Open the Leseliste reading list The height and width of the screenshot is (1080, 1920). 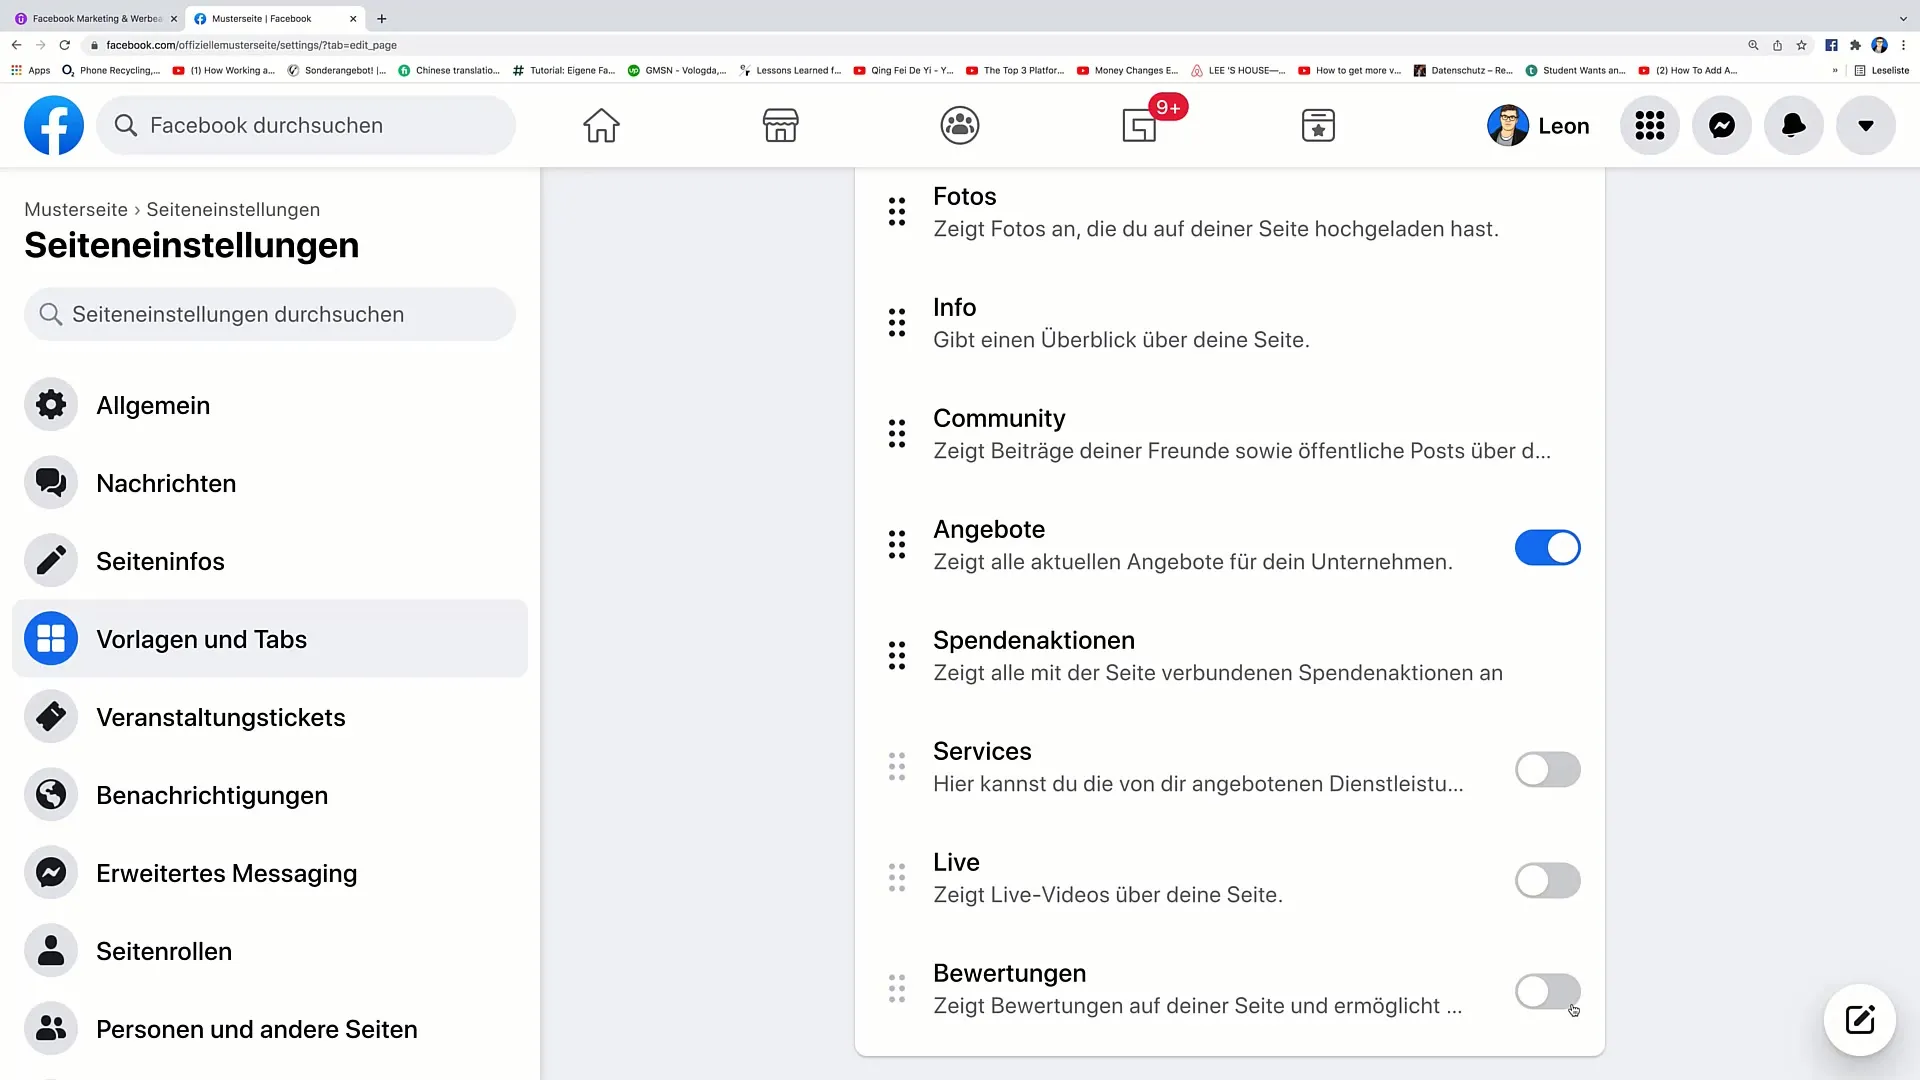(1882, 70)
